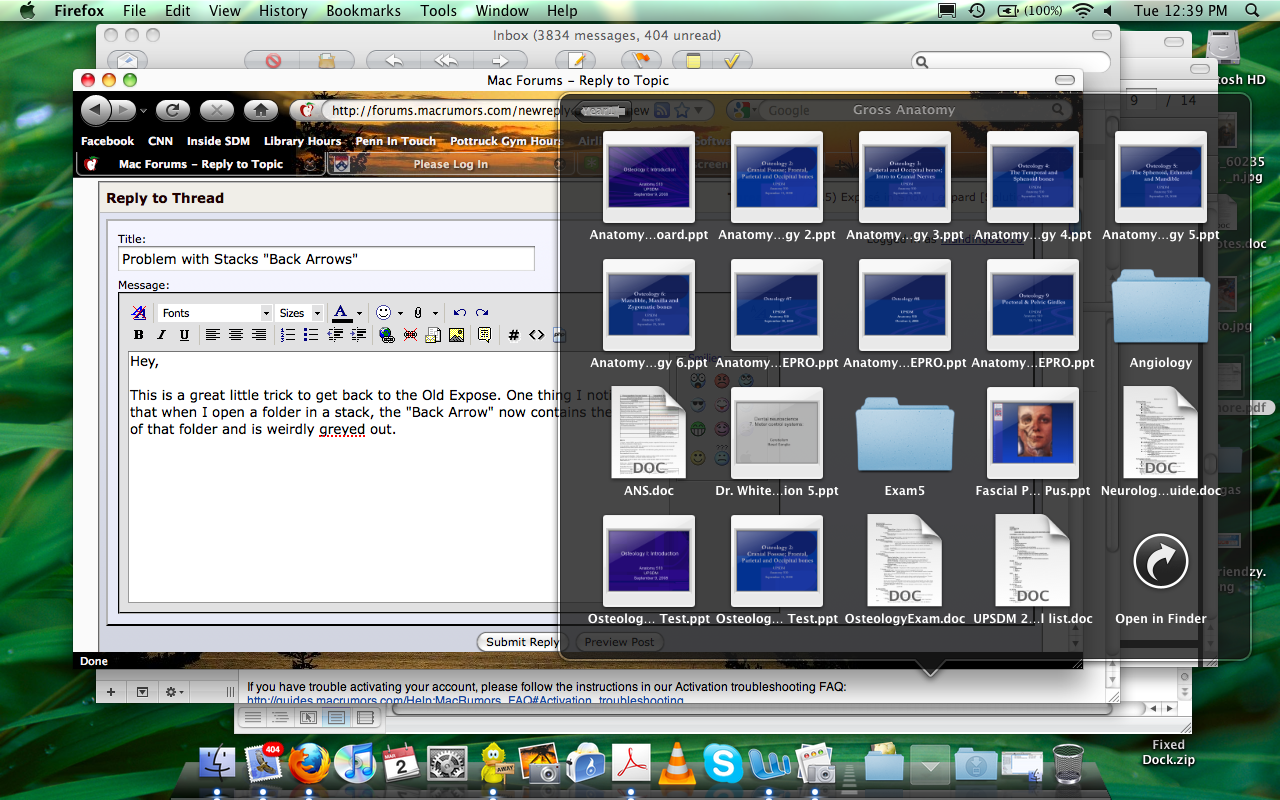The image size is (1280, 800).
Task: Expand the text color dropdown arrow
Action: pyautogui.click(x=359, y=313)
